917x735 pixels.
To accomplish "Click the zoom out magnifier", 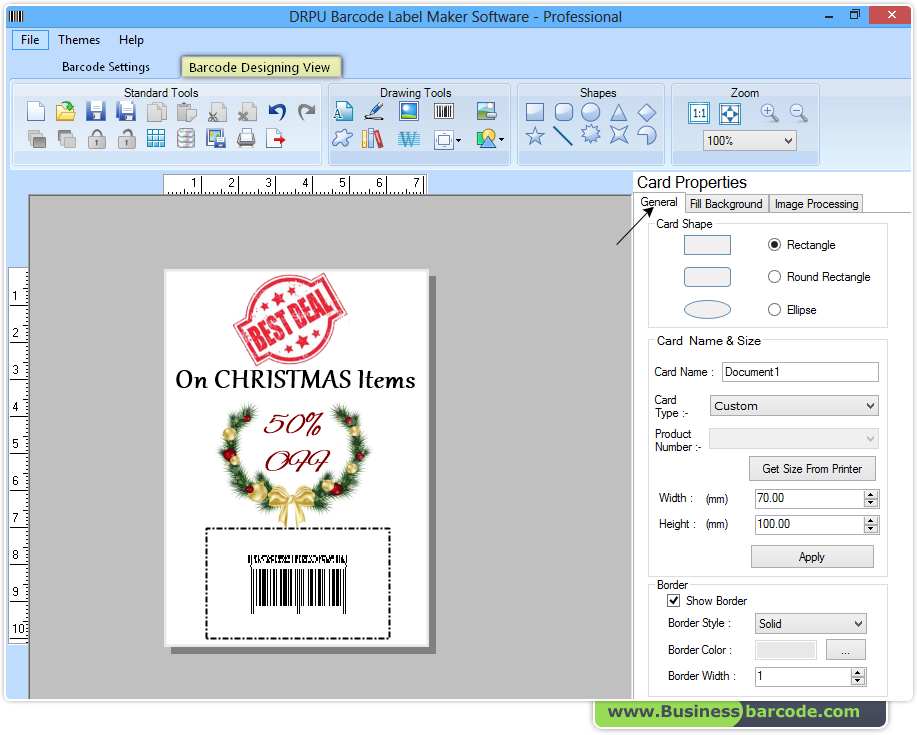I will coord(799,113).
